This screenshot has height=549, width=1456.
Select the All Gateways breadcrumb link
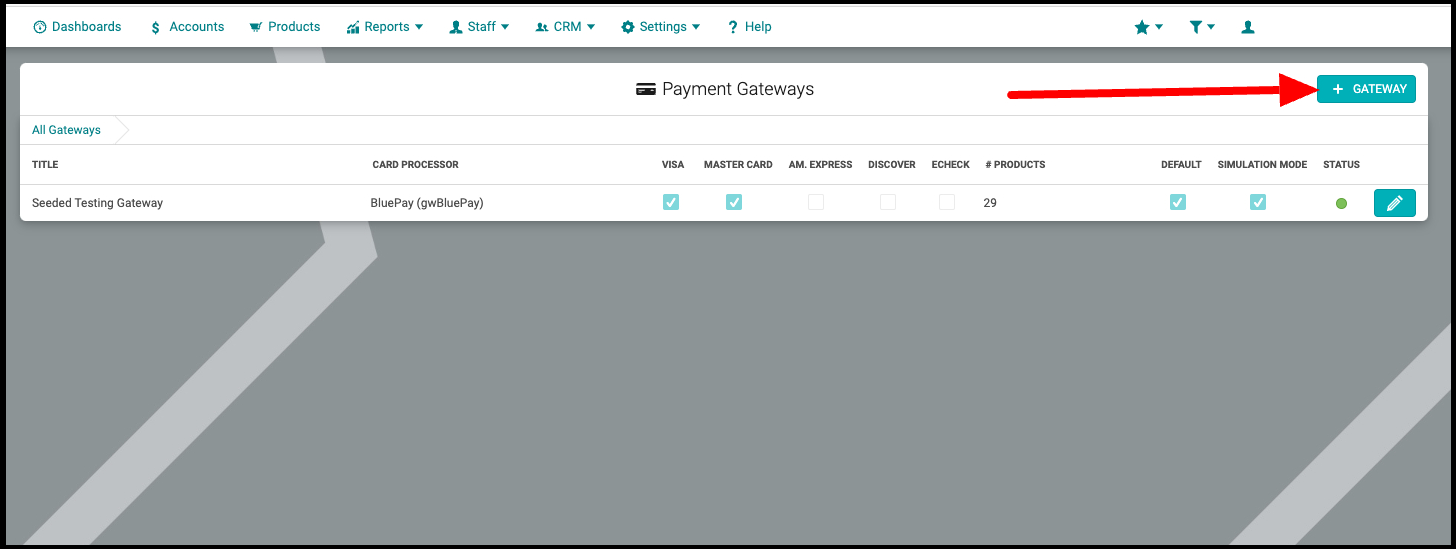pyautogui.click(x=66, y=130)
